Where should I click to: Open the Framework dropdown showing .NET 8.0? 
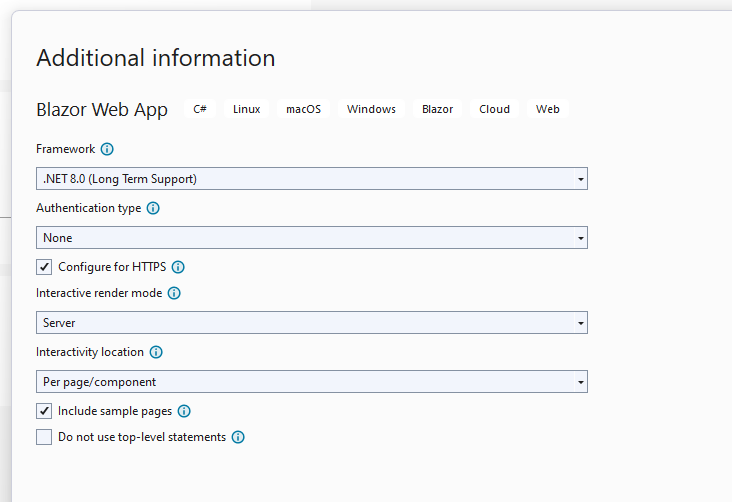[x=312, y=179]
